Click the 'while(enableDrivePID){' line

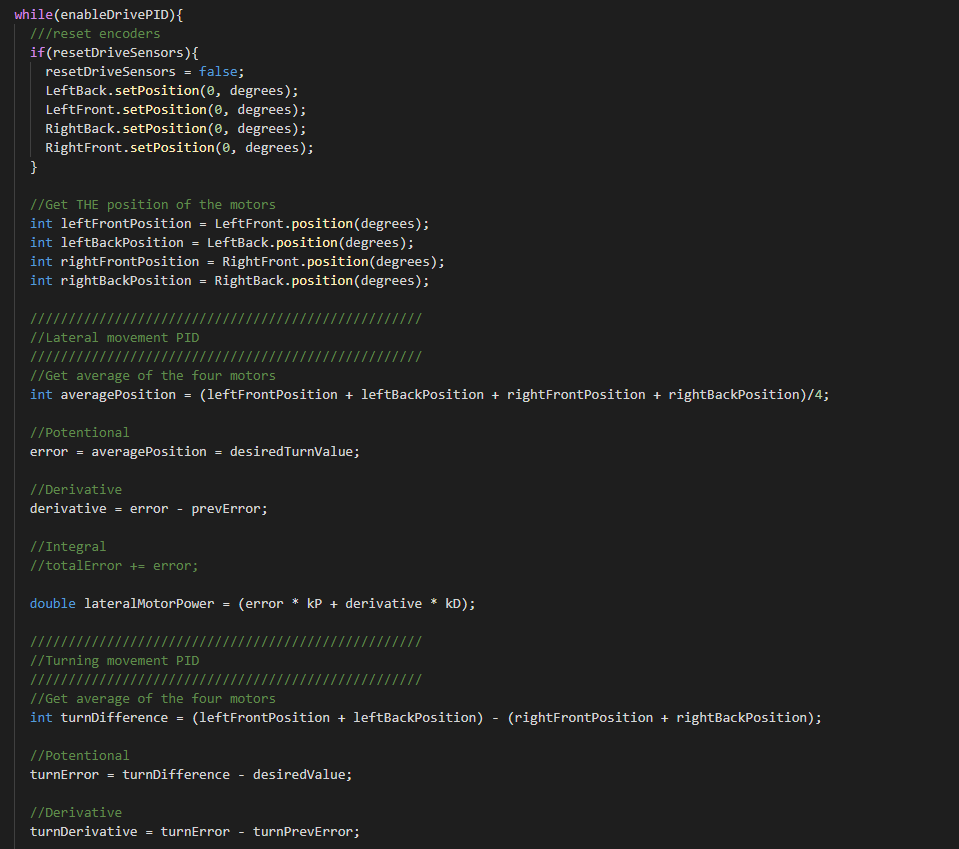point(98,15)
